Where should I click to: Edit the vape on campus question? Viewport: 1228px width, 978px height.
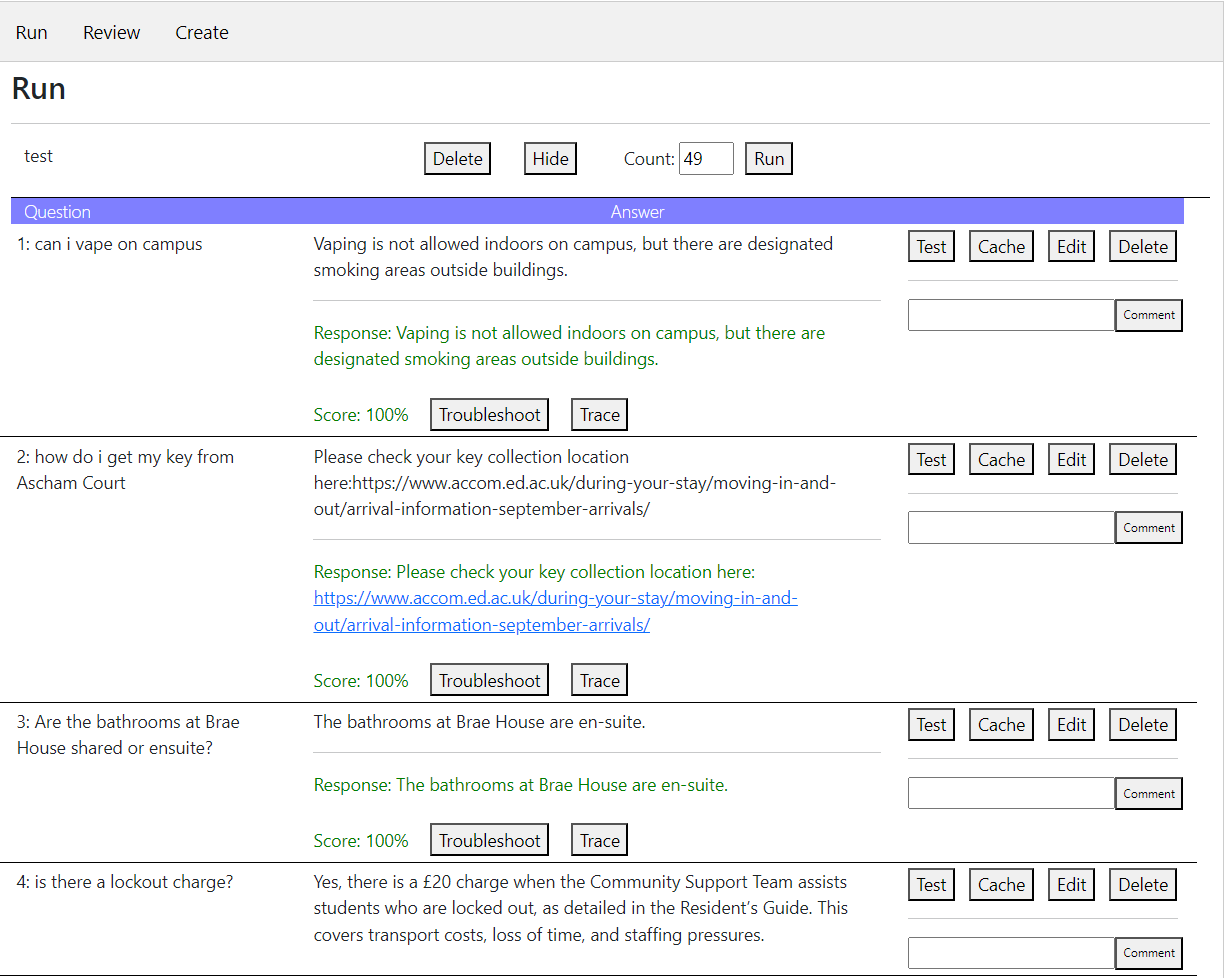point(1071,247)
